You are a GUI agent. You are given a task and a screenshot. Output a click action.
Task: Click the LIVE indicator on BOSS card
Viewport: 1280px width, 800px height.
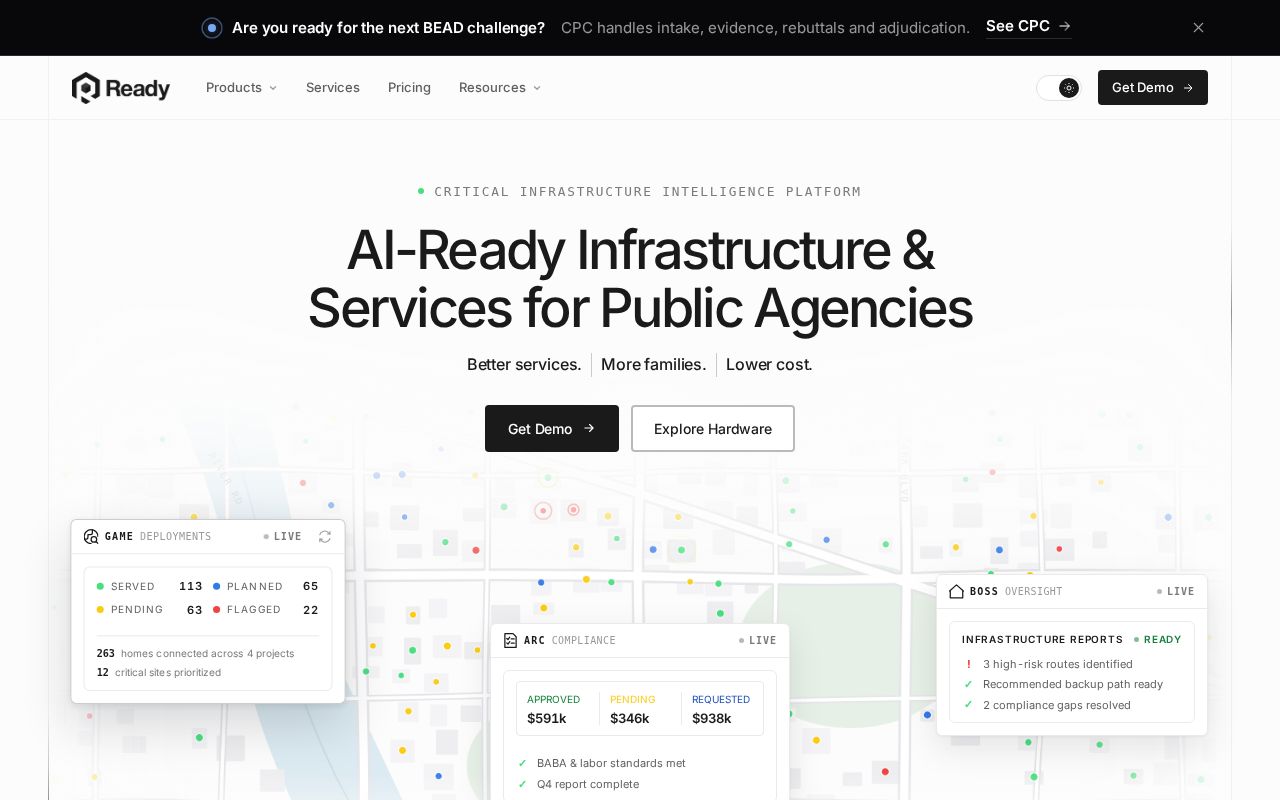(1176, 592)
